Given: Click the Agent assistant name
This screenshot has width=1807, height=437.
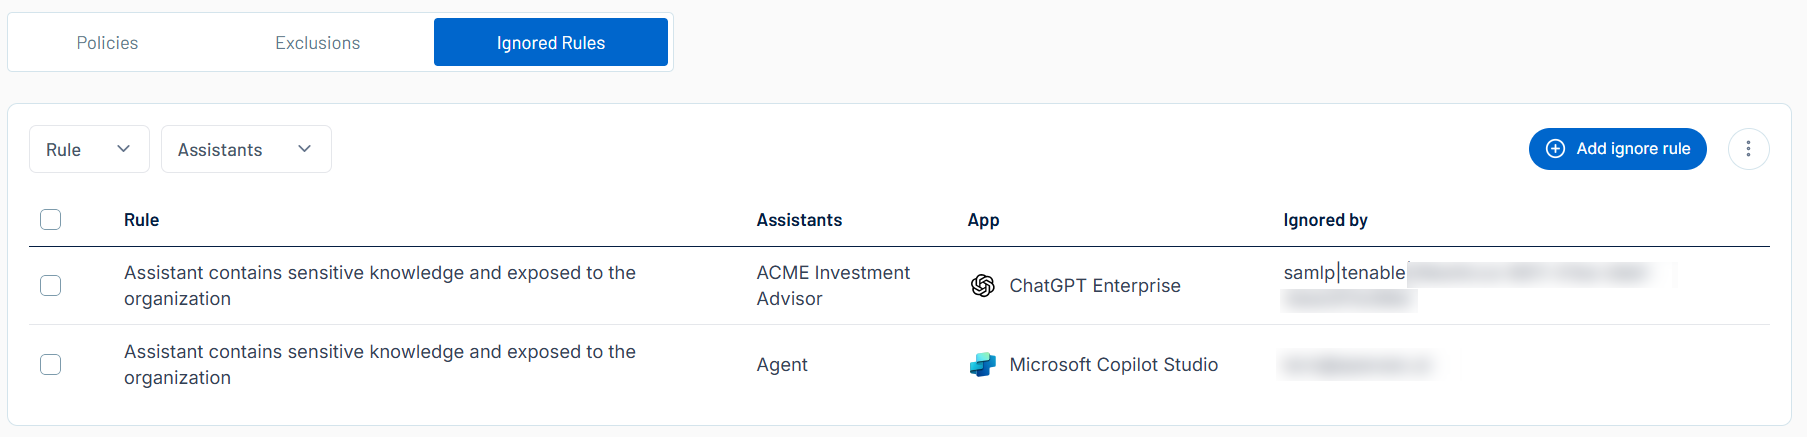Looking at the screenshot, I should click(x=782, y=365).
